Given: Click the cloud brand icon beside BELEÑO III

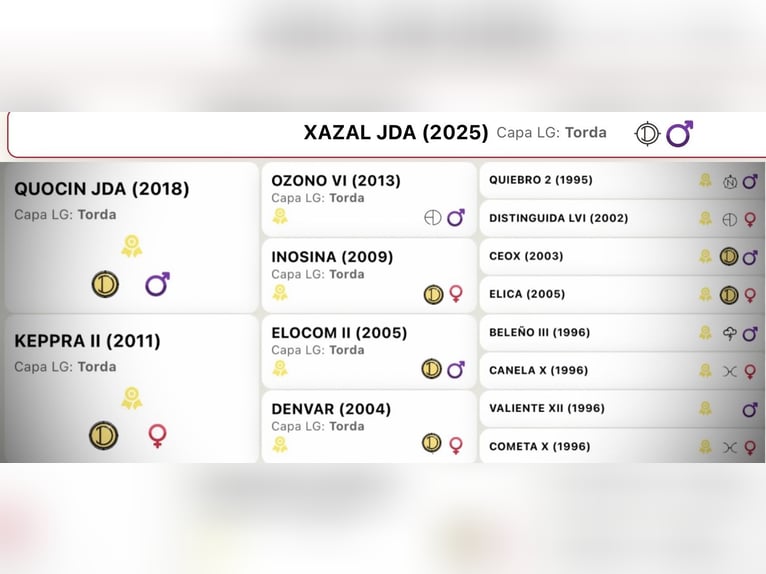Looking at the screenshot, I should pos(729,333).
